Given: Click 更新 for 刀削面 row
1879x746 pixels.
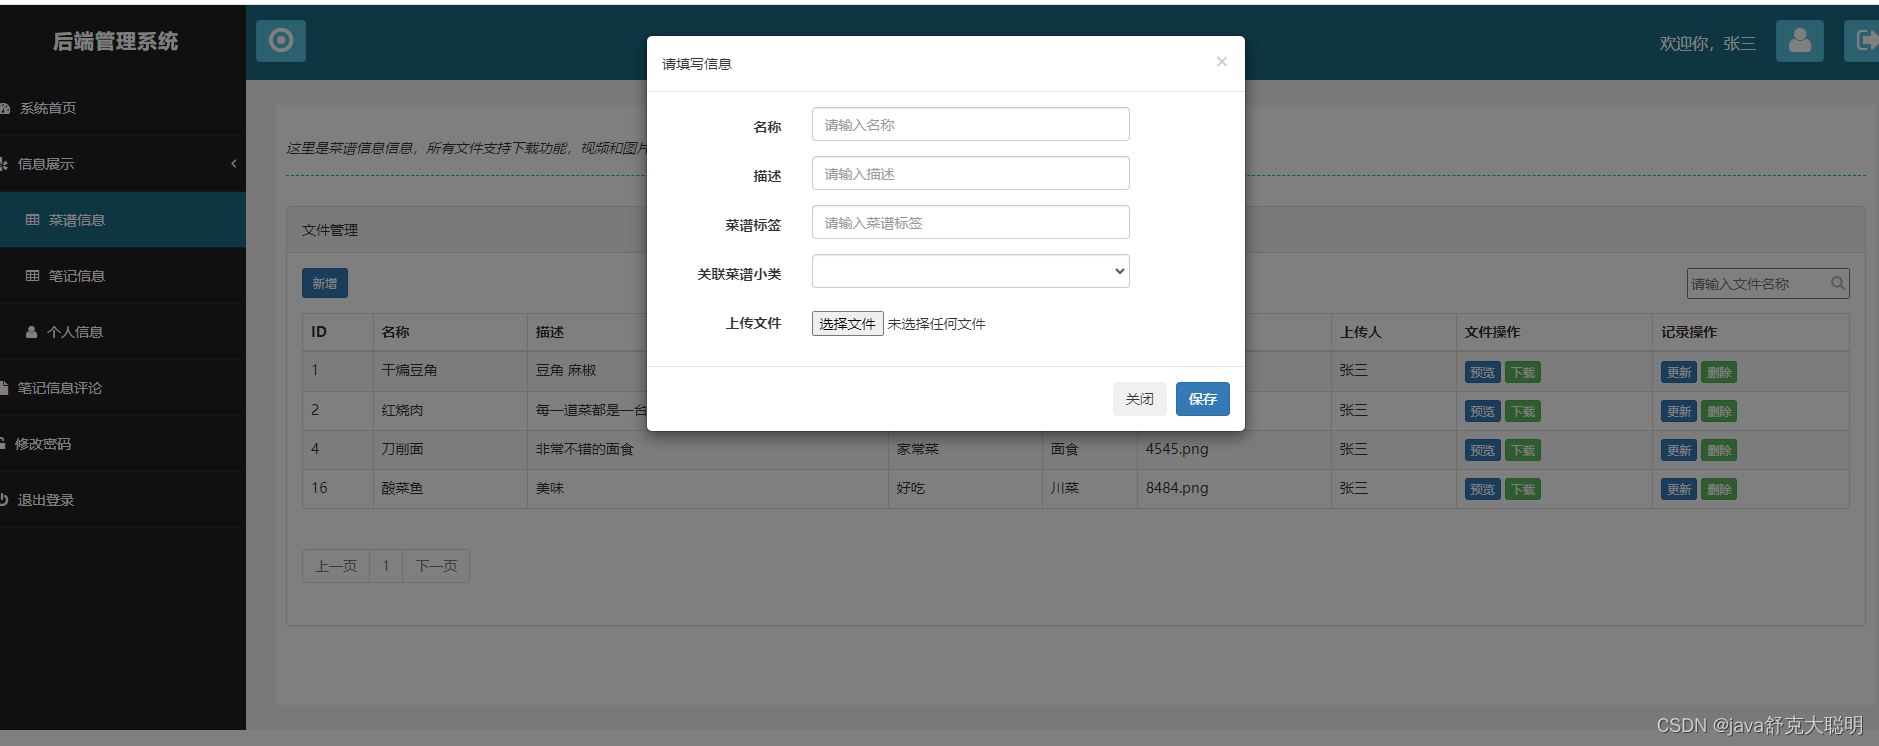Looking at the screenshot, I should pos(1679,450).
